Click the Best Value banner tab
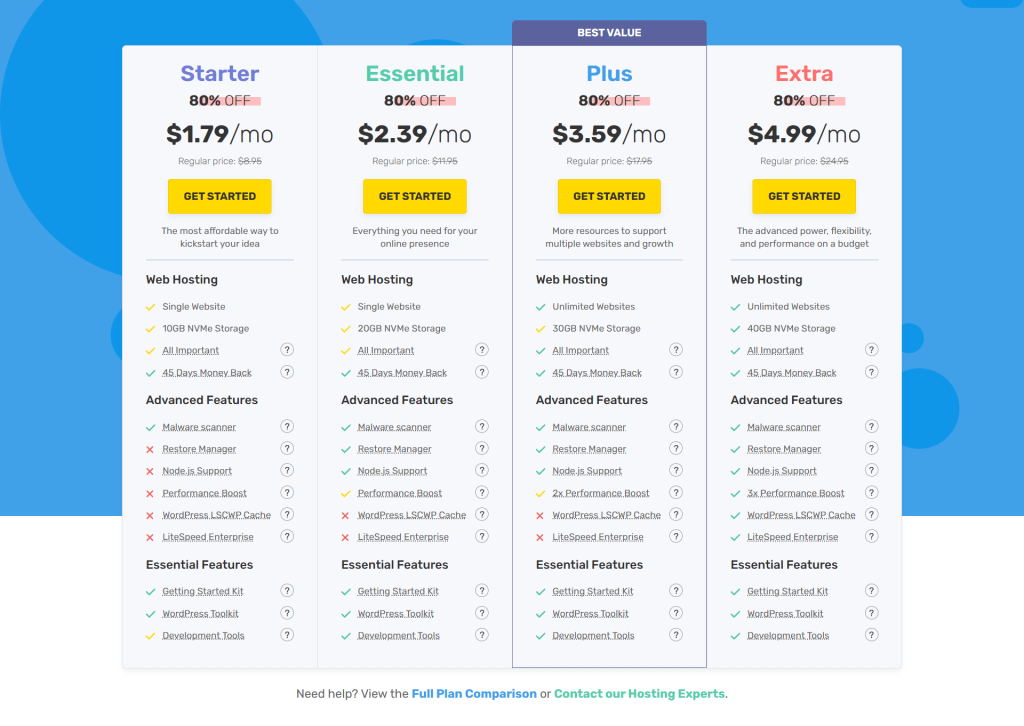1024x726 pixels. pyautogui.click(x=609, y=33)
